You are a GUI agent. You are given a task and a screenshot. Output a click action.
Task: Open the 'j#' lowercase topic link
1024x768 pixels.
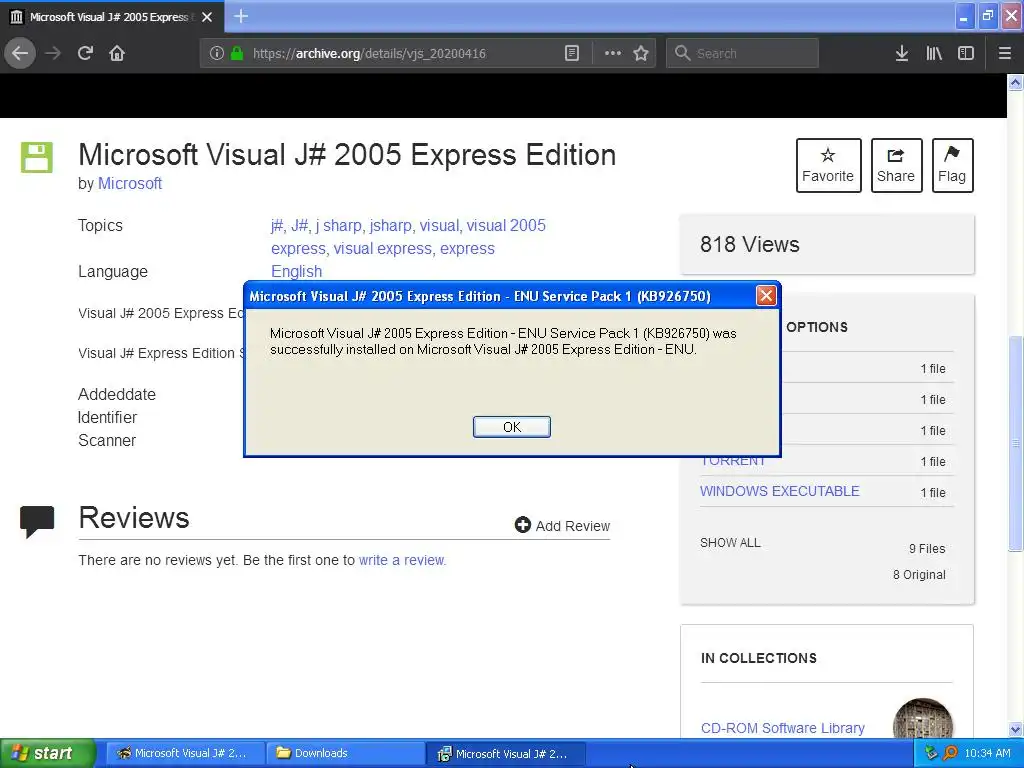click(x=277, y=225)
